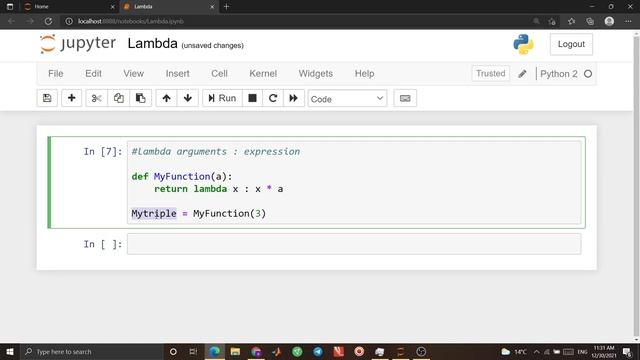Open the Widgets menu
The image size is (640, 360).
coord(316,73)
